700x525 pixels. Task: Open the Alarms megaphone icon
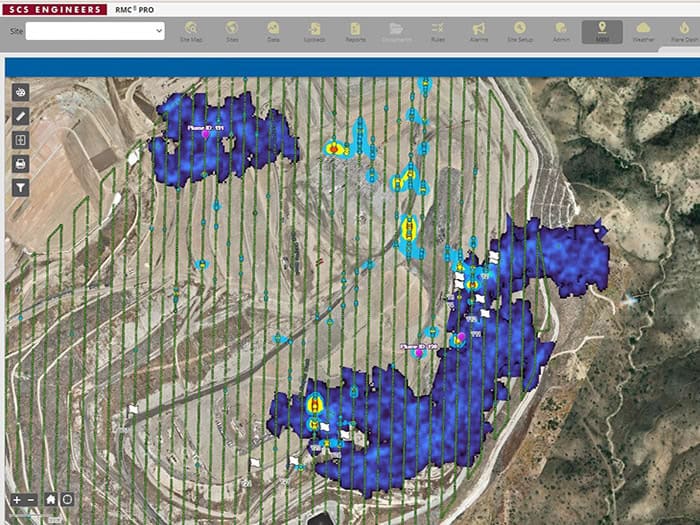coord(479,32)
